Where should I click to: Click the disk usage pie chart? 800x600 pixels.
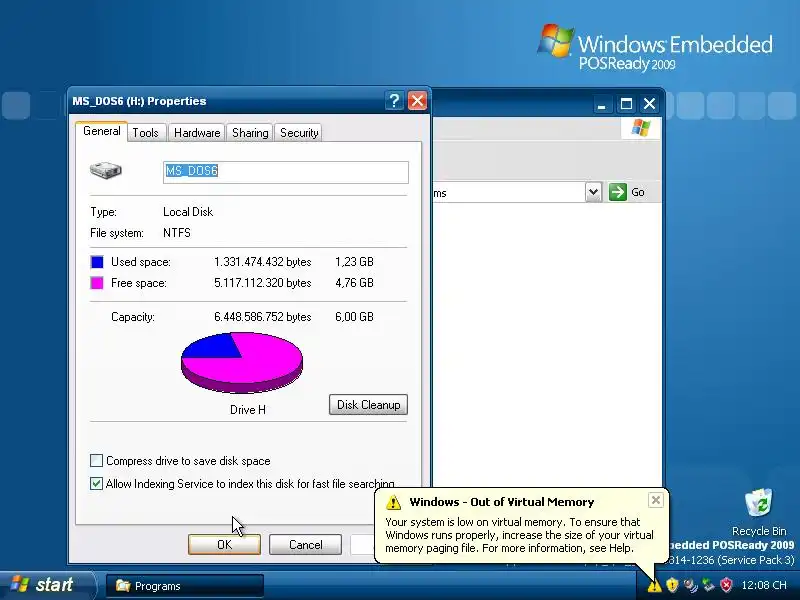coord(242,363)
